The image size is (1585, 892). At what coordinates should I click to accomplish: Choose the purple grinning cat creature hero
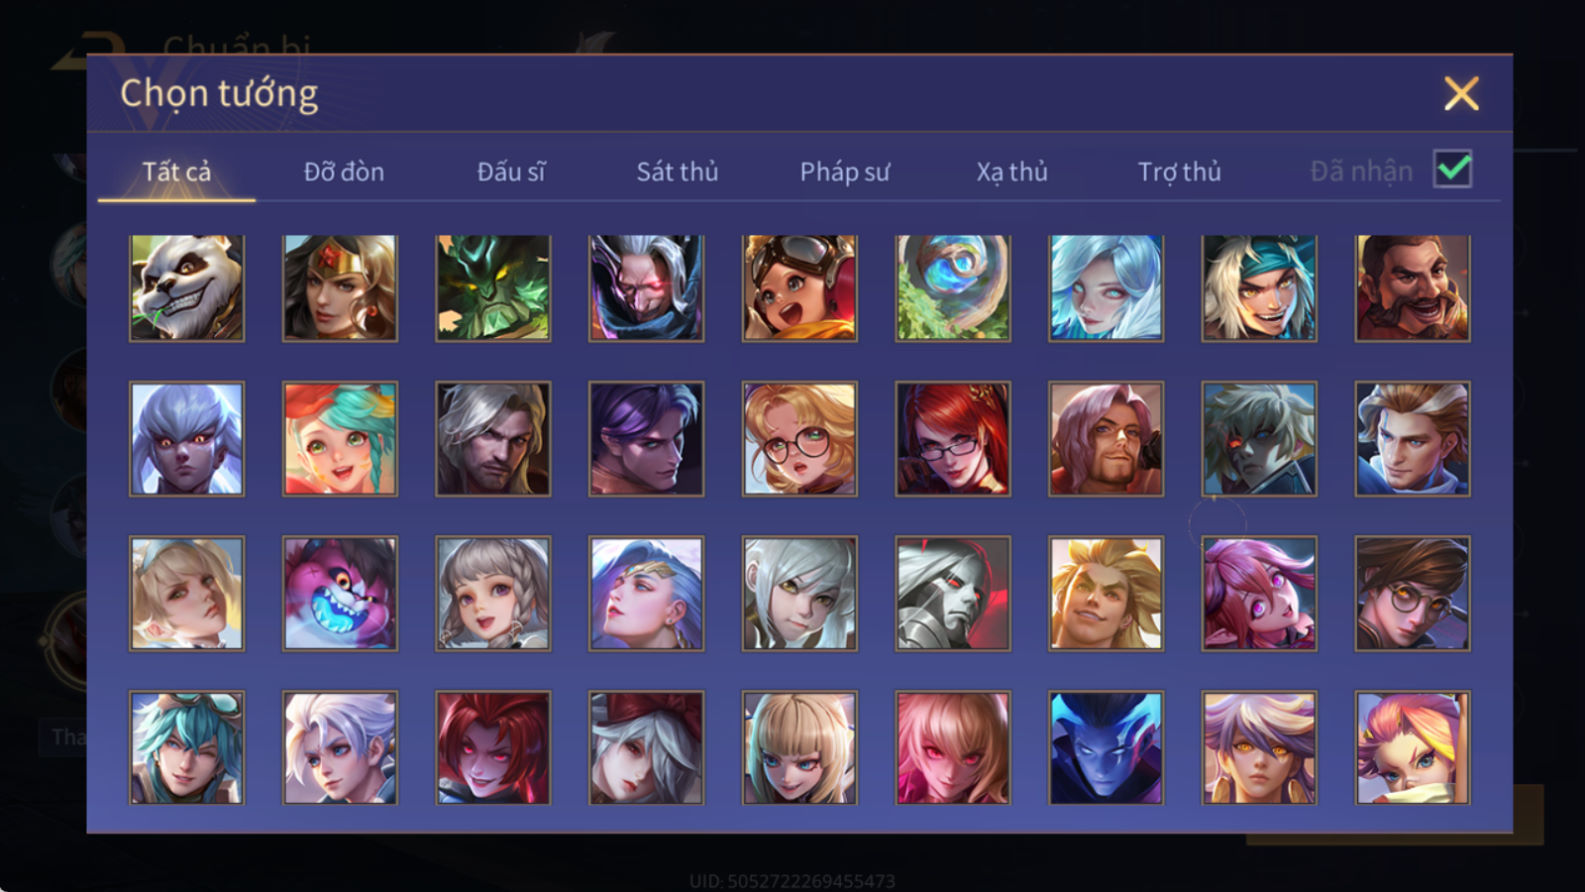click(x=340, y=594)
